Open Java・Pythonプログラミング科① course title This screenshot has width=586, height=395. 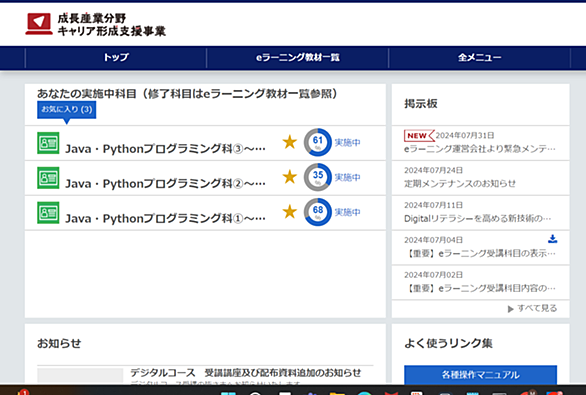pyautogui.click(x=166, y=218)
